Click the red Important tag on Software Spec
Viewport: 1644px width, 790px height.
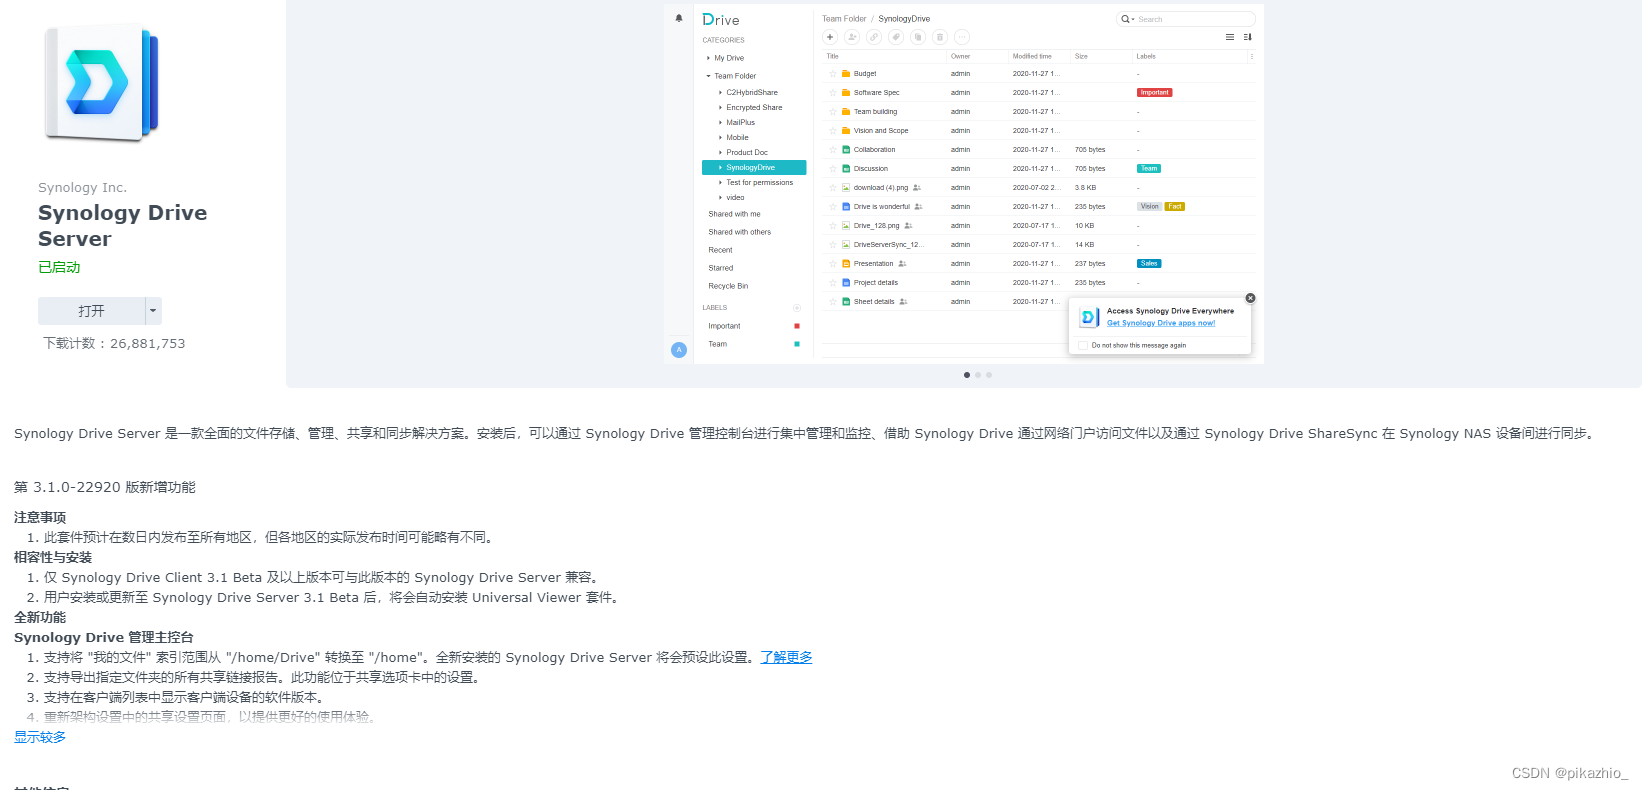[1155, 93]
